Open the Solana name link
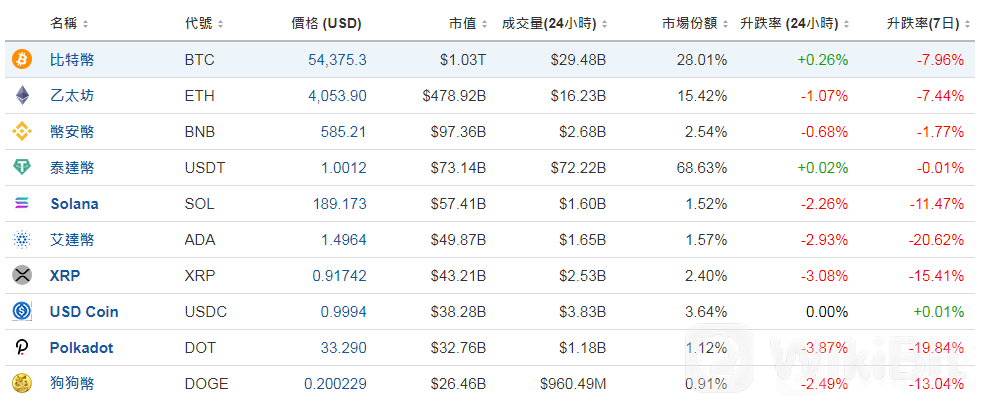 tap(74, 204)
